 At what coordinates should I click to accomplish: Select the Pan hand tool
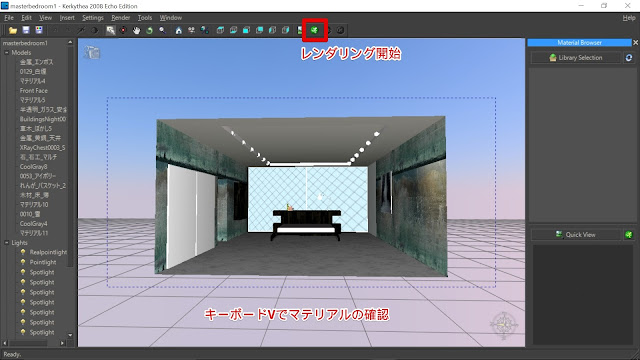pos(136,30)
